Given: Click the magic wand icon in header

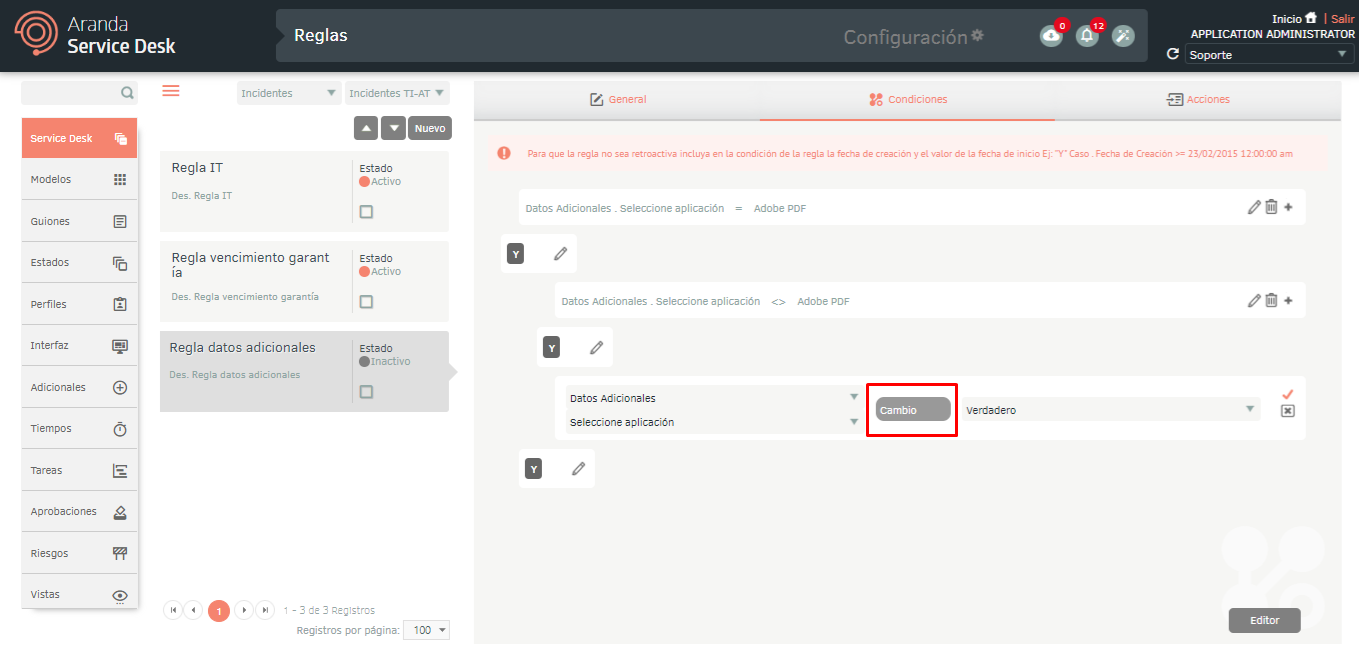Looking at the screenshot, I should [x=1123, y=36].
